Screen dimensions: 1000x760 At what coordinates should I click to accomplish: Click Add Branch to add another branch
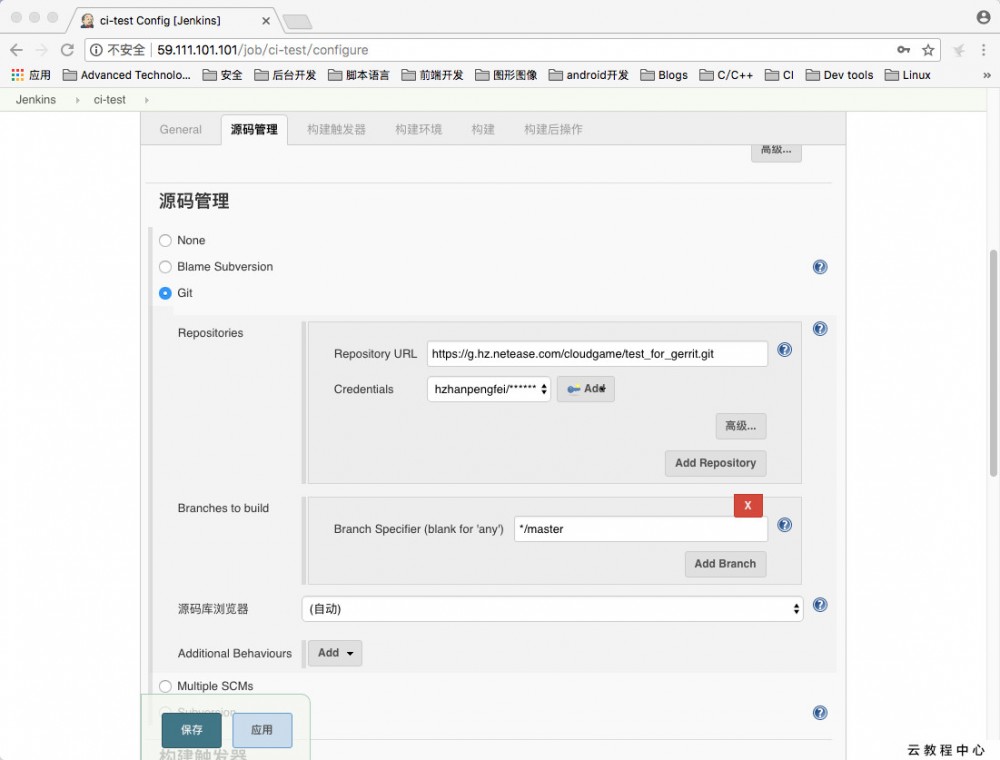pos(725,564)
